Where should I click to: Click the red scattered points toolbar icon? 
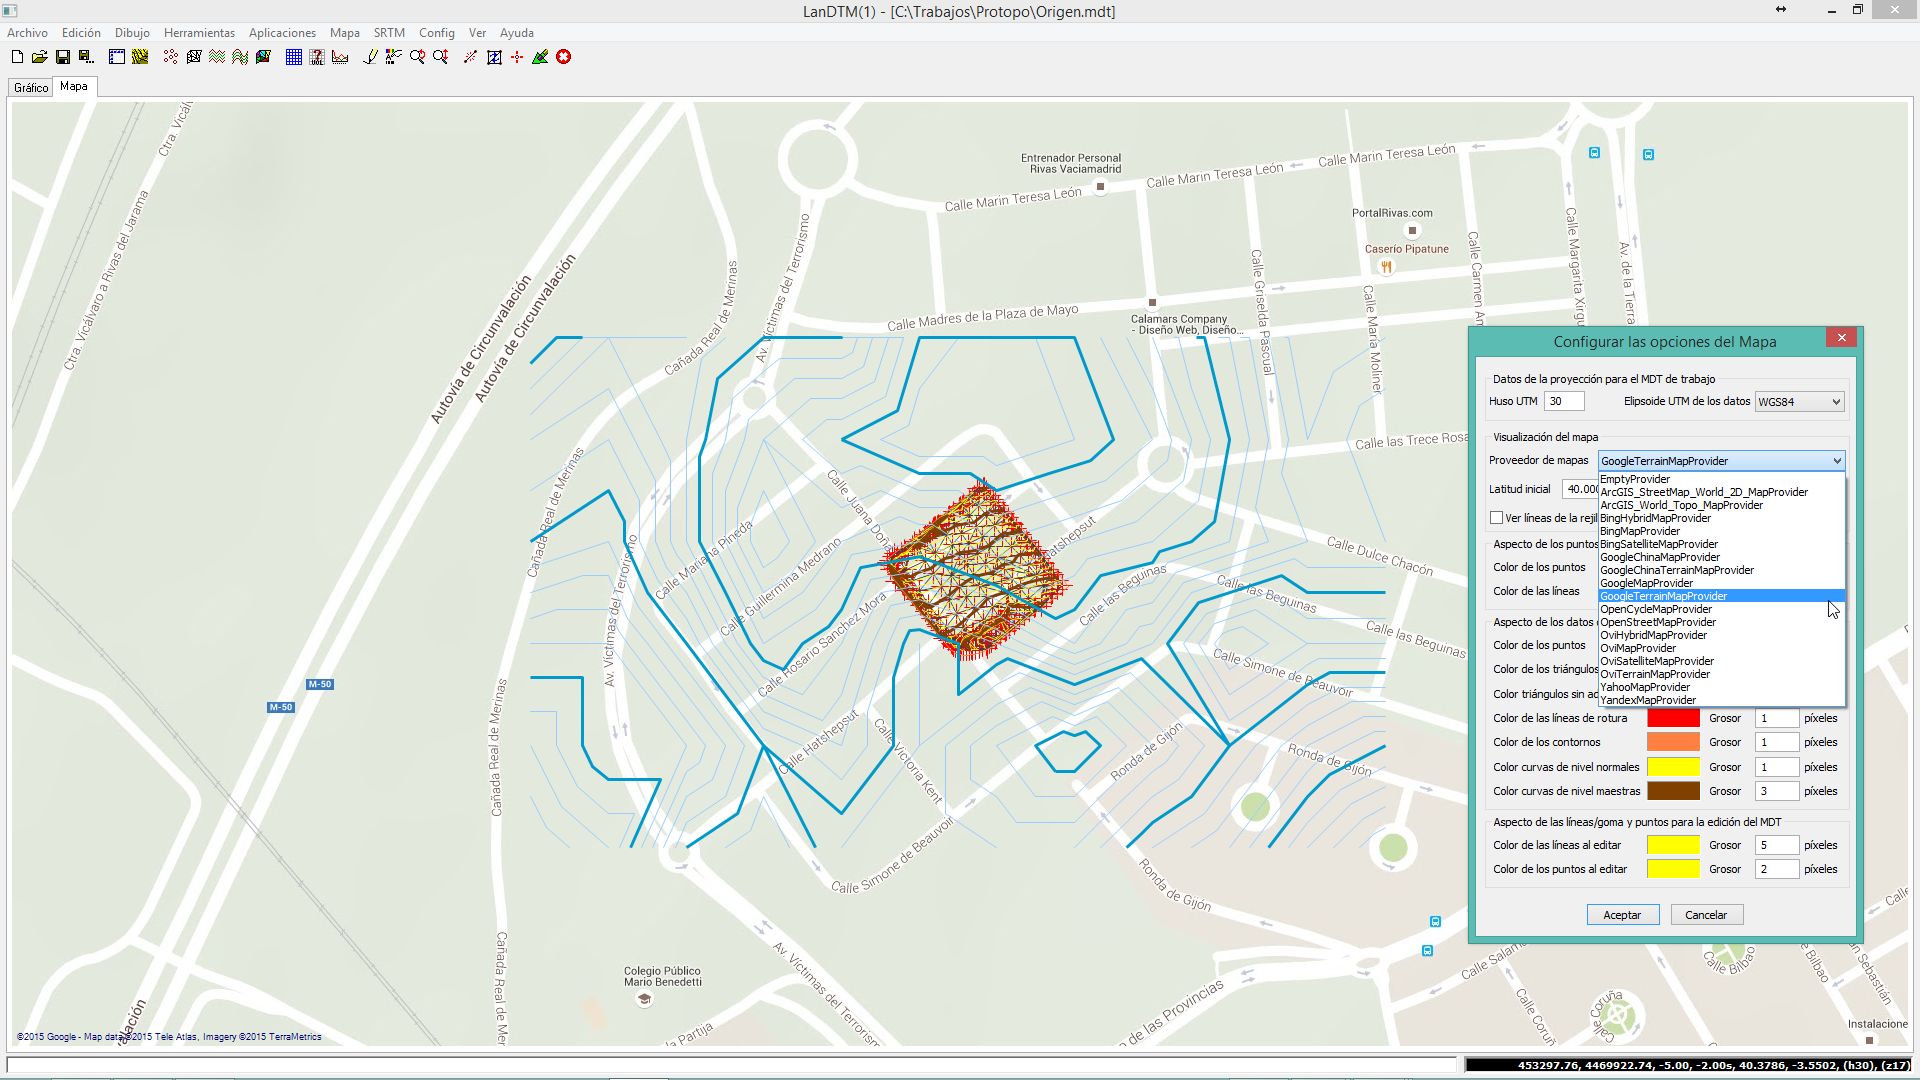pyautogui.click(x=171, y=57)
